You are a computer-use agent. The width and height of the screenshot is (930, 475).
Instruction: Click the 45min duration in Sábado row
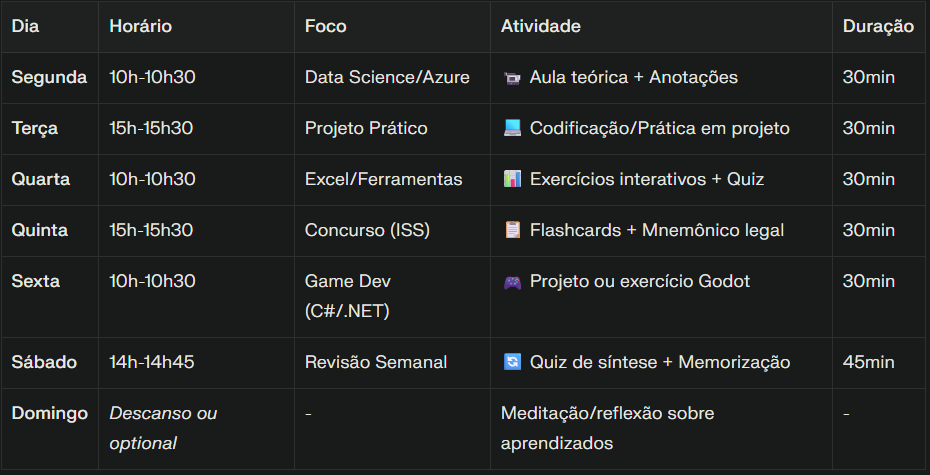[x=869, y=363]
